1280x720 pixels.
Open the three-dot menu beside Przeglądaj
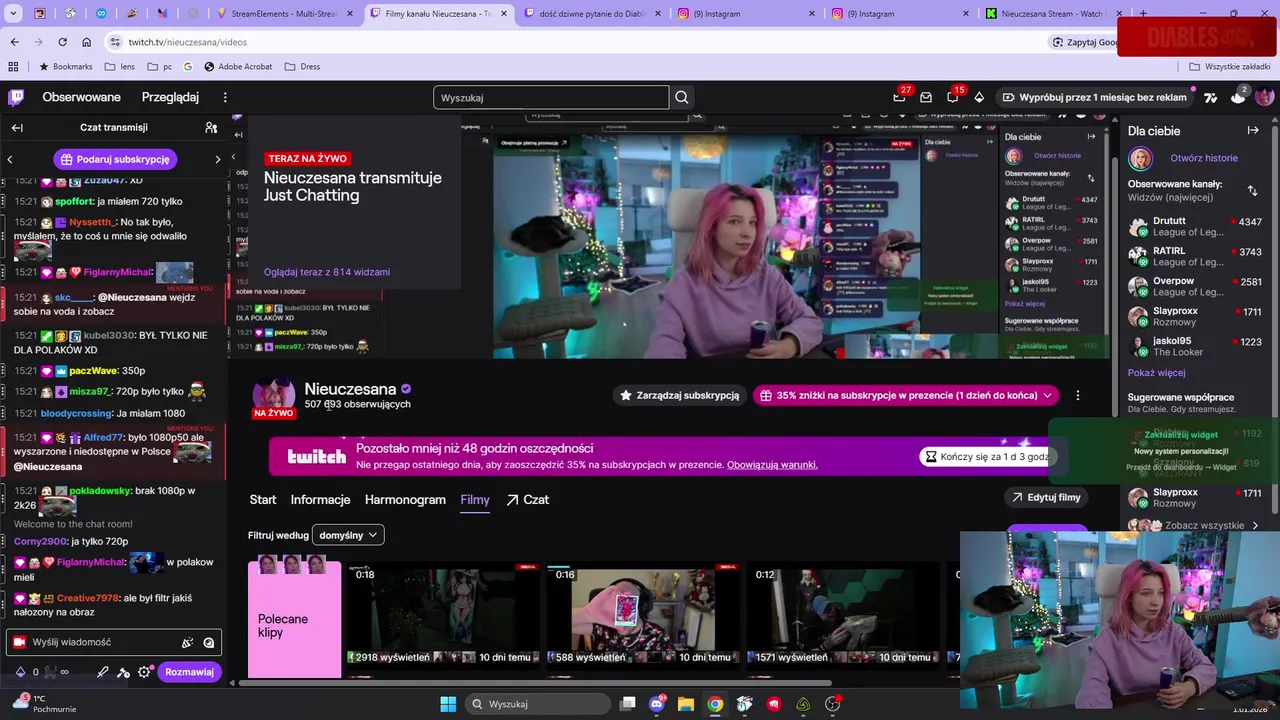click(x=225, y=97)
